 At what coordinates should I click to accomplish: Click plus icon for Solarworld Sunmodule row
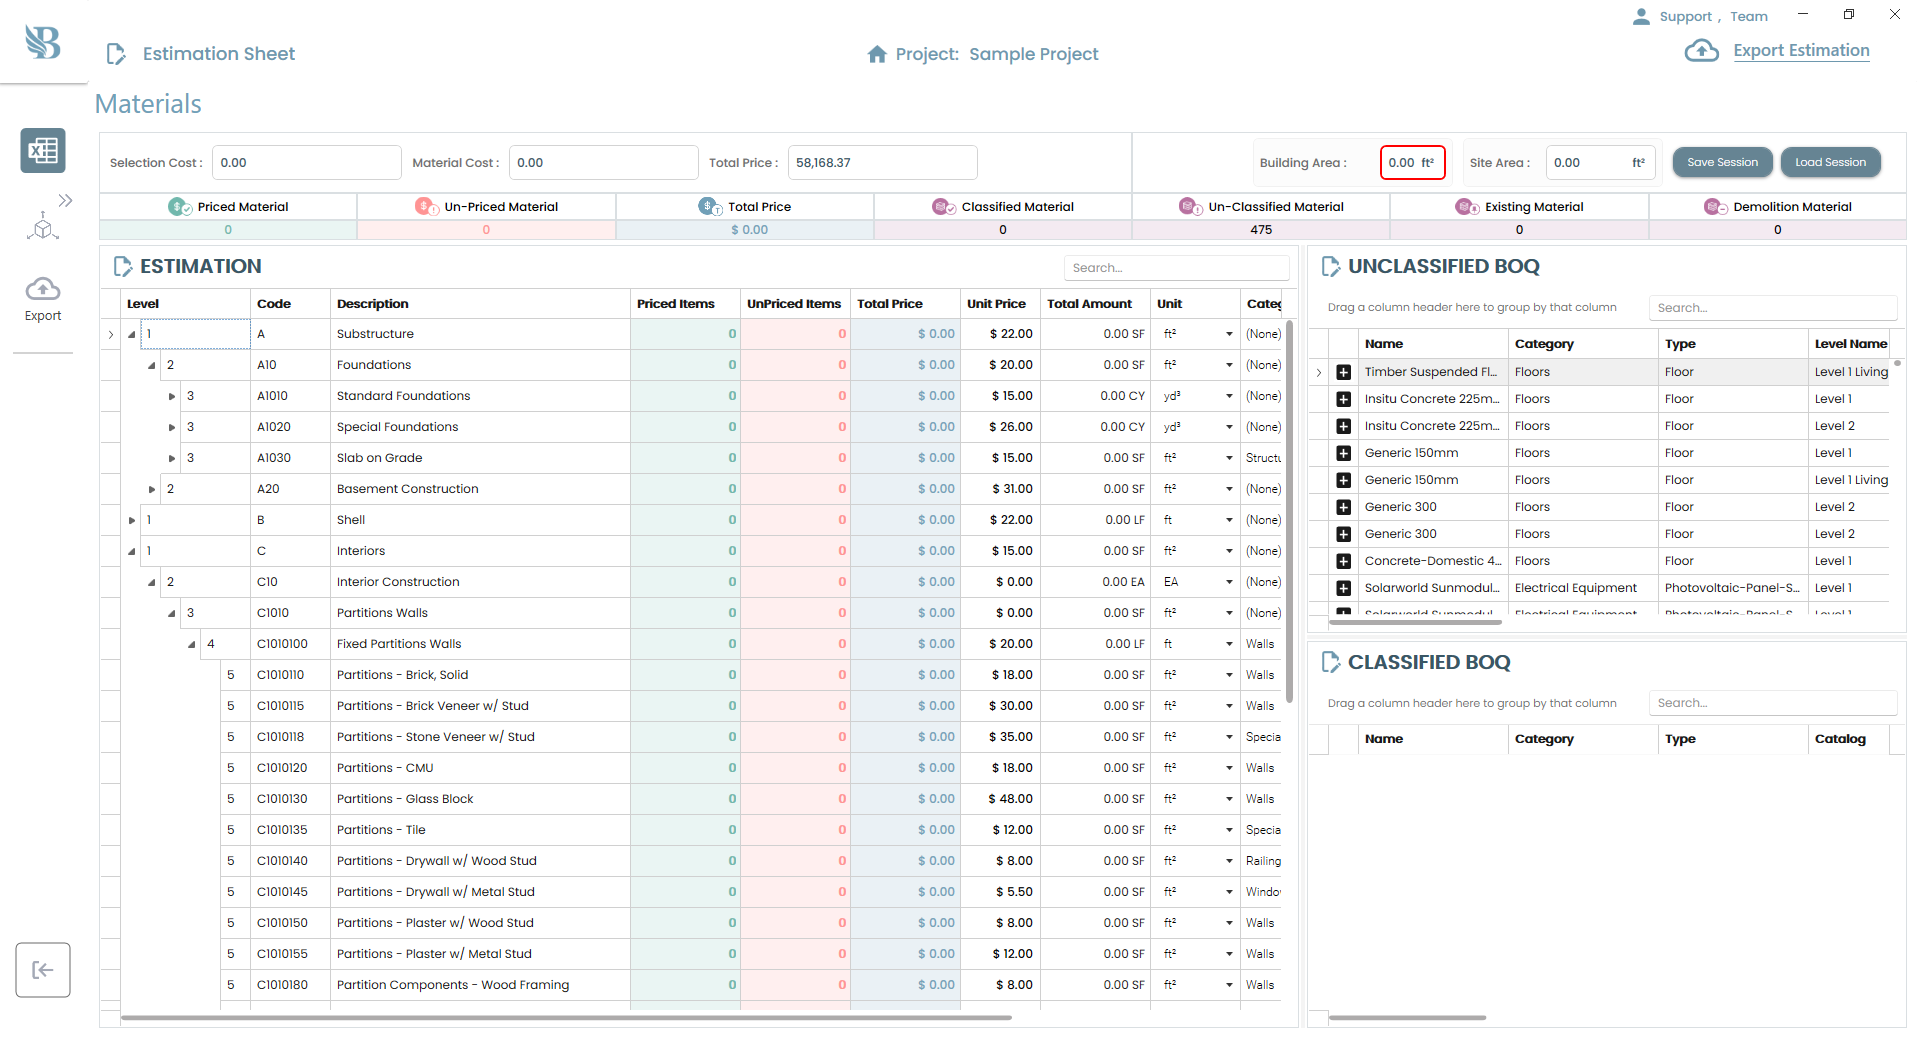pos(1343,588)
